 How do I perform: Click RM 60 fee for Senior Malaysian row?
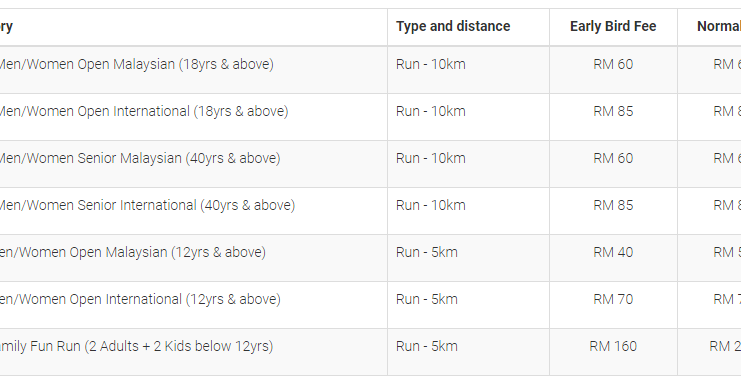tap(613, 158)
